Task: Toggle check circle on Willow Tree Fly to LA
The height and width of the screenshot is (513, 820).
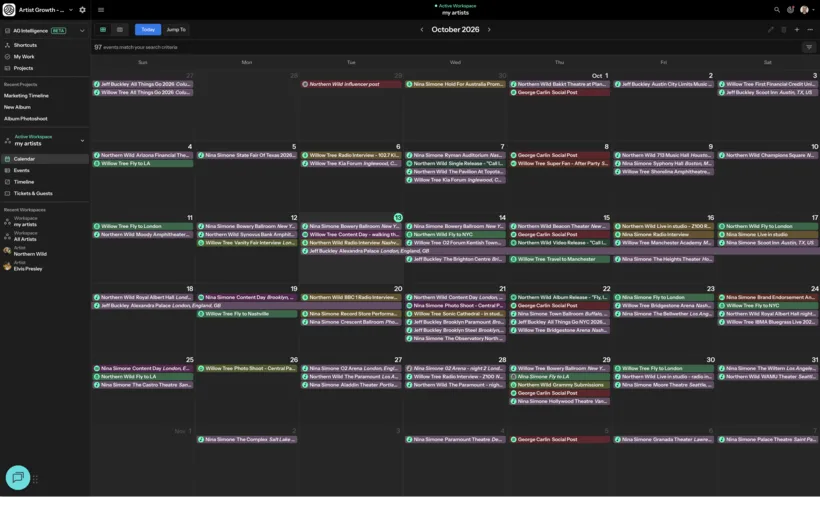Action: point(97,164)
